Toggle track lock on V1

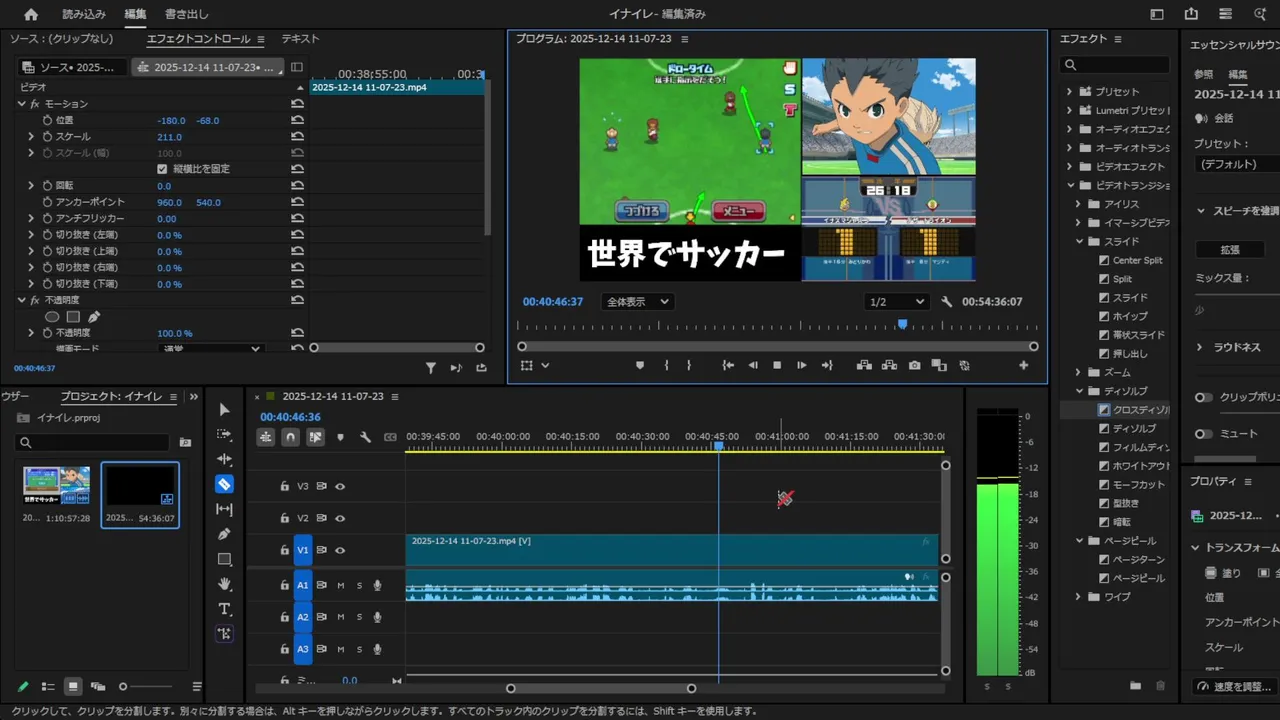coord(285,551)
